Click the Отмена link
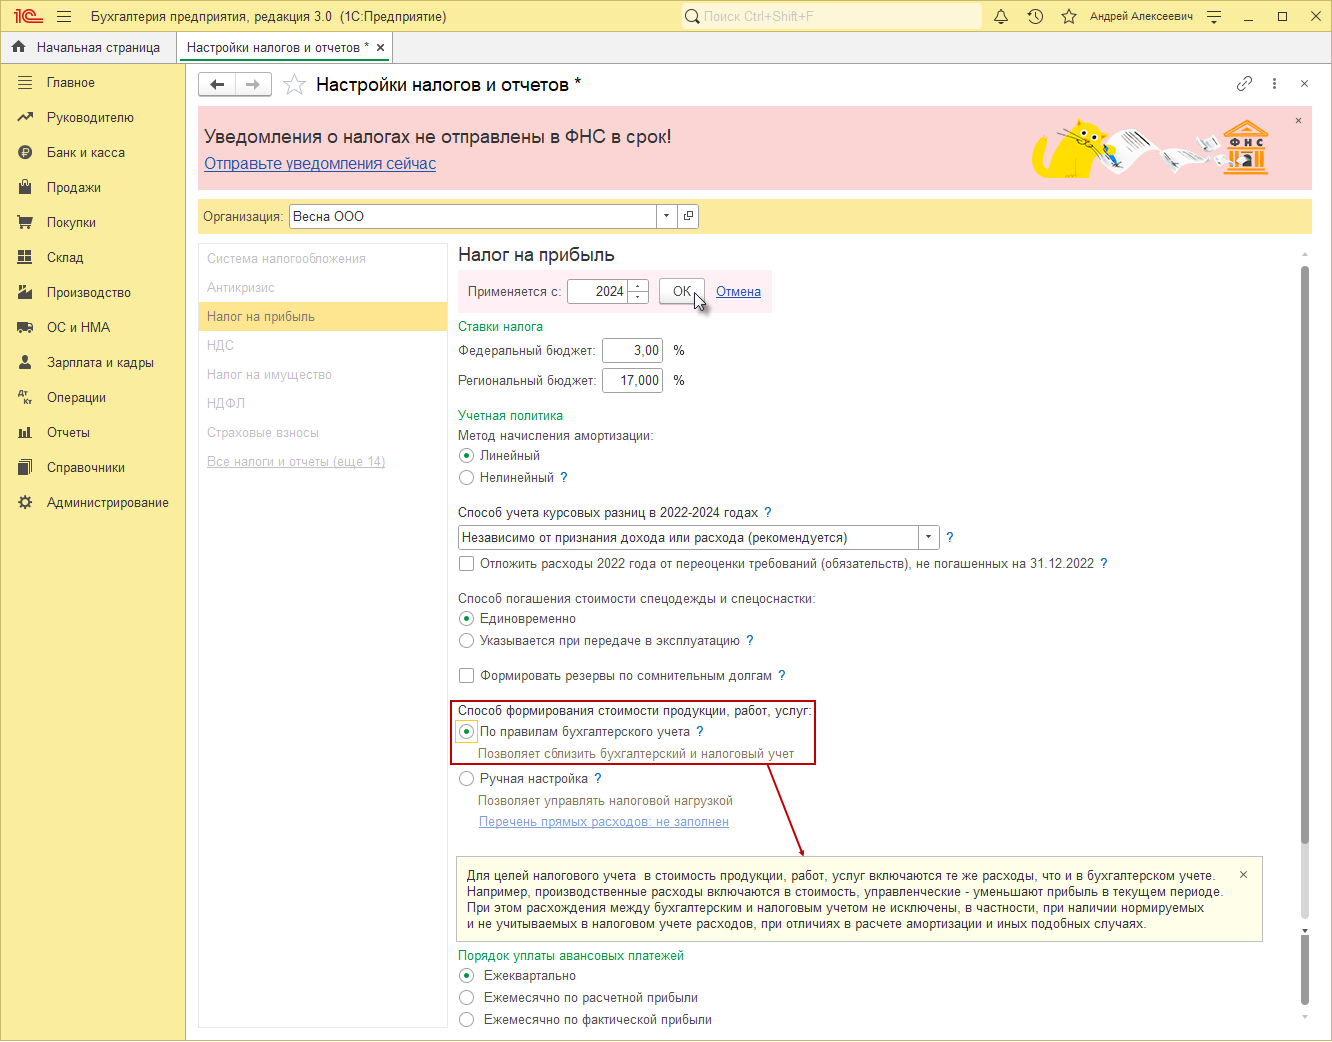This screenshot has width=1332, height=1042. coord(738,291)
